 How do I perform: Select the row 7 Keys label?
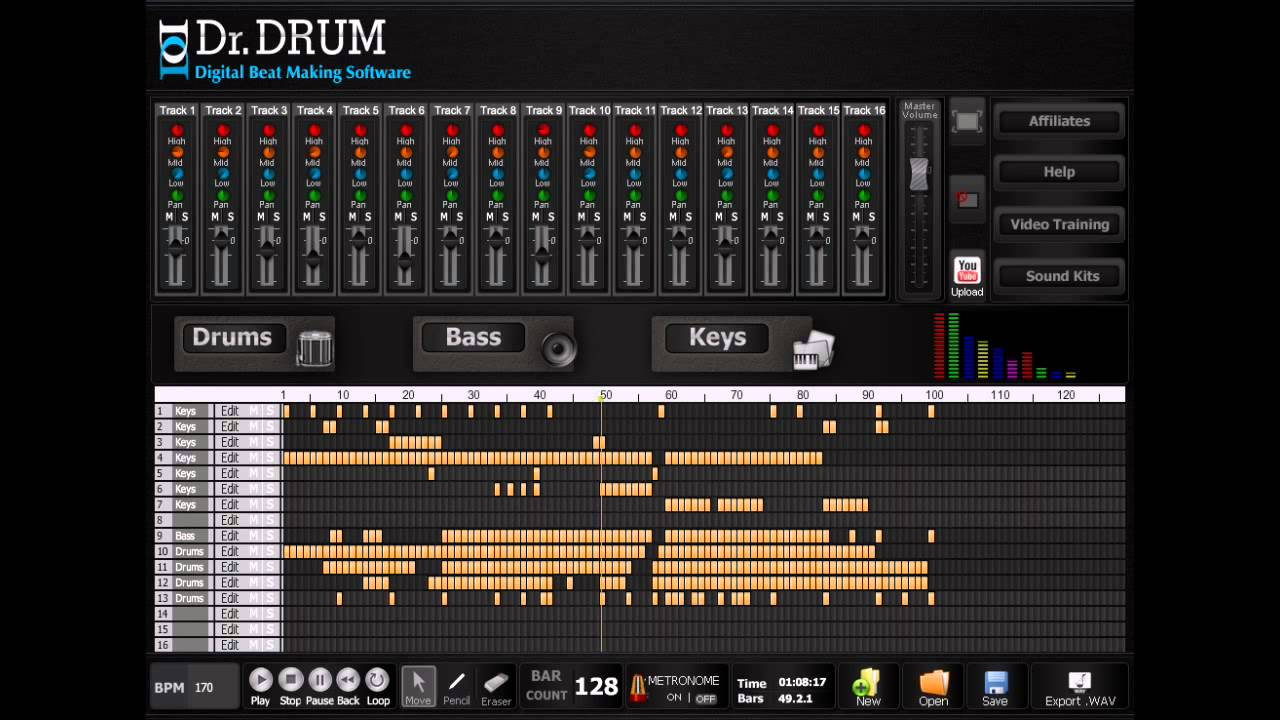[186, 505]
